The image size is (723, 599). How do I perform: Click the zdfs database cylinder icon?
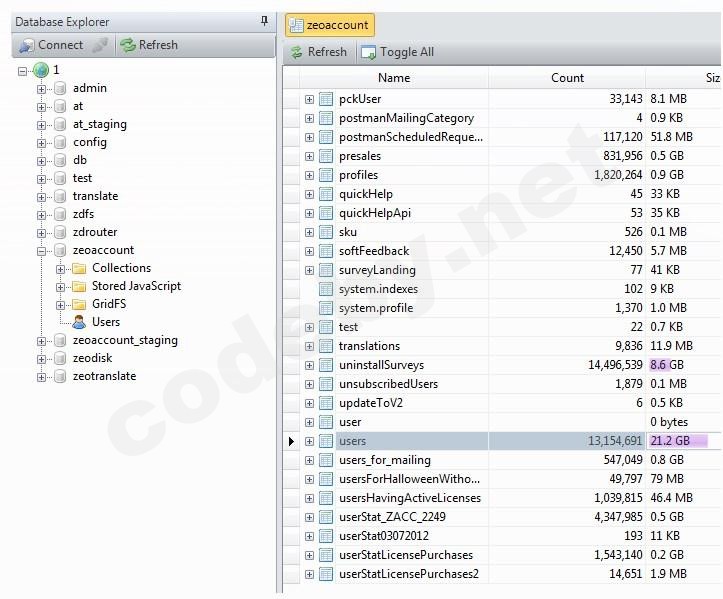[60, 214]
